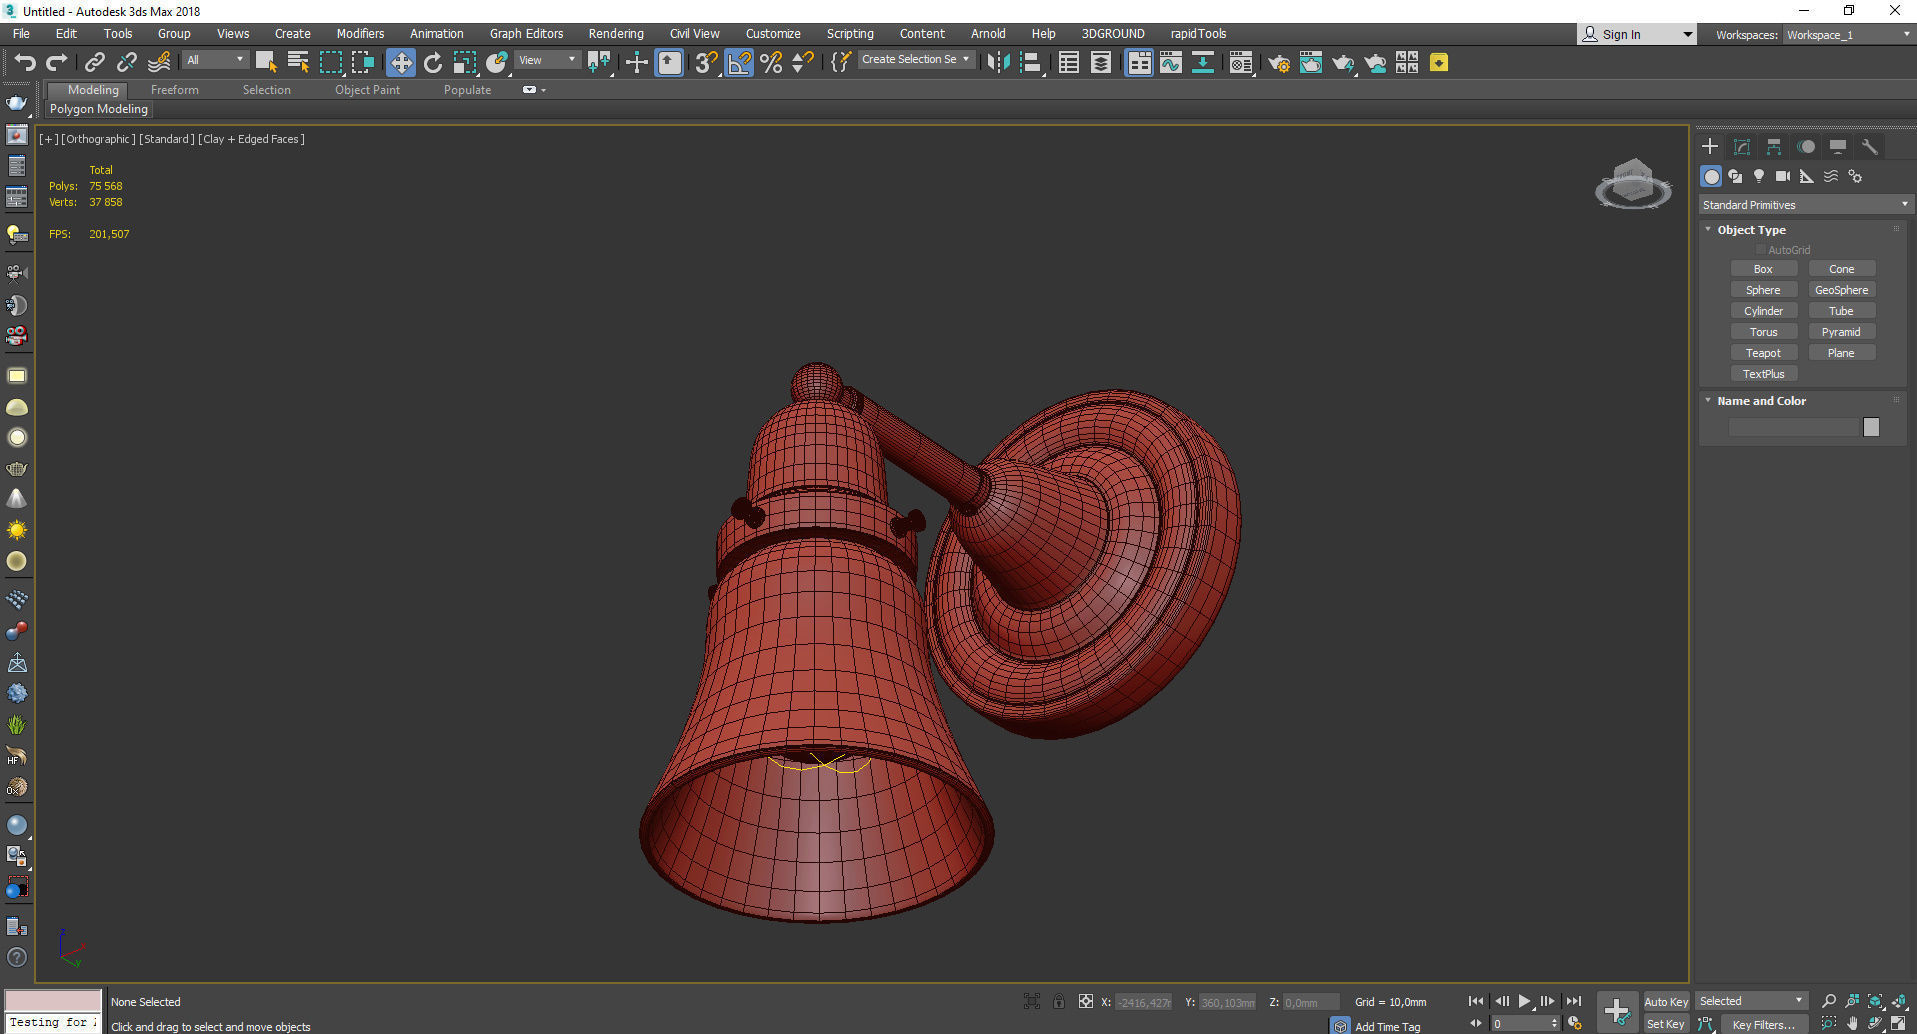Open the Workspaces dropdown
Image resolution: width=1917 pixels, height=1034 pixels.
[1848, 35]
